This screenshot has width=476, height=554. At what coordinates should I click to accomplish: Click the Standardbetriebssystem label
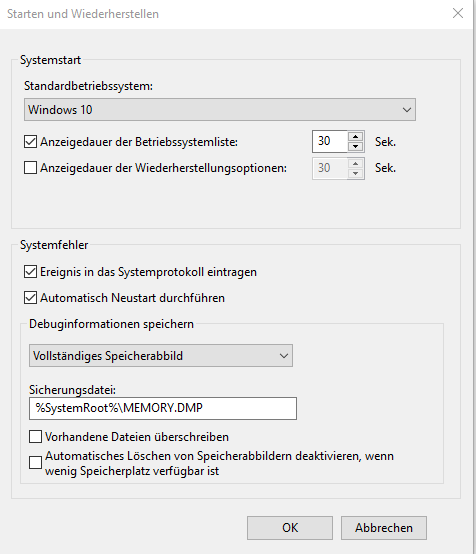pyautogui.click(x=88, y=86)
